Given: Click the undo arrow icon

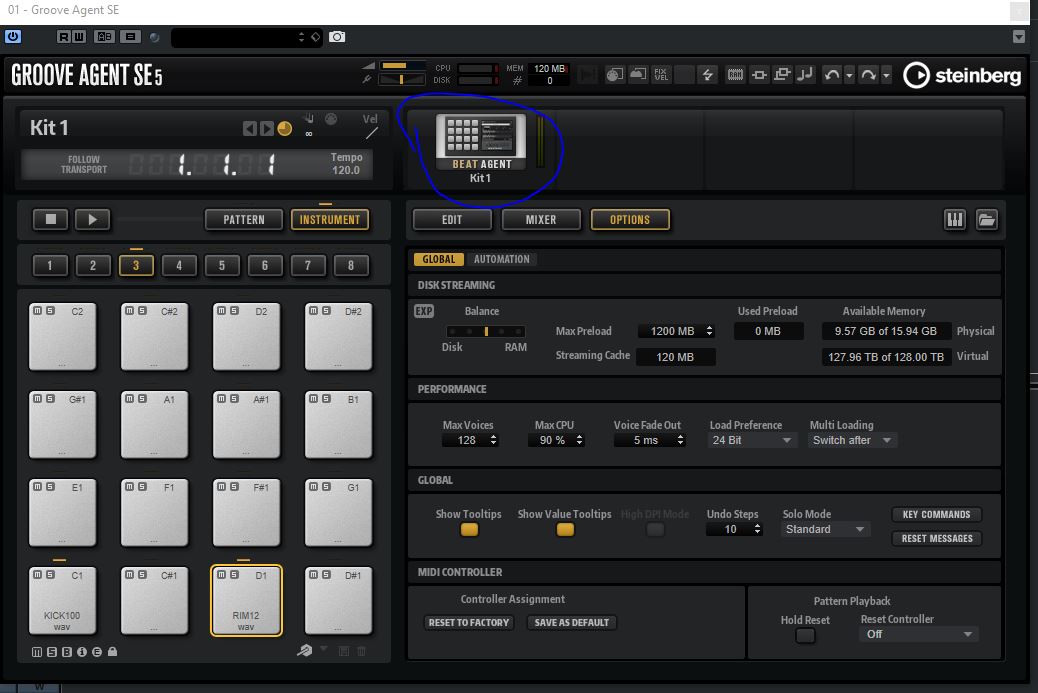Looking at the screenshot, I should pyautogui.click(x=831, y=75).
